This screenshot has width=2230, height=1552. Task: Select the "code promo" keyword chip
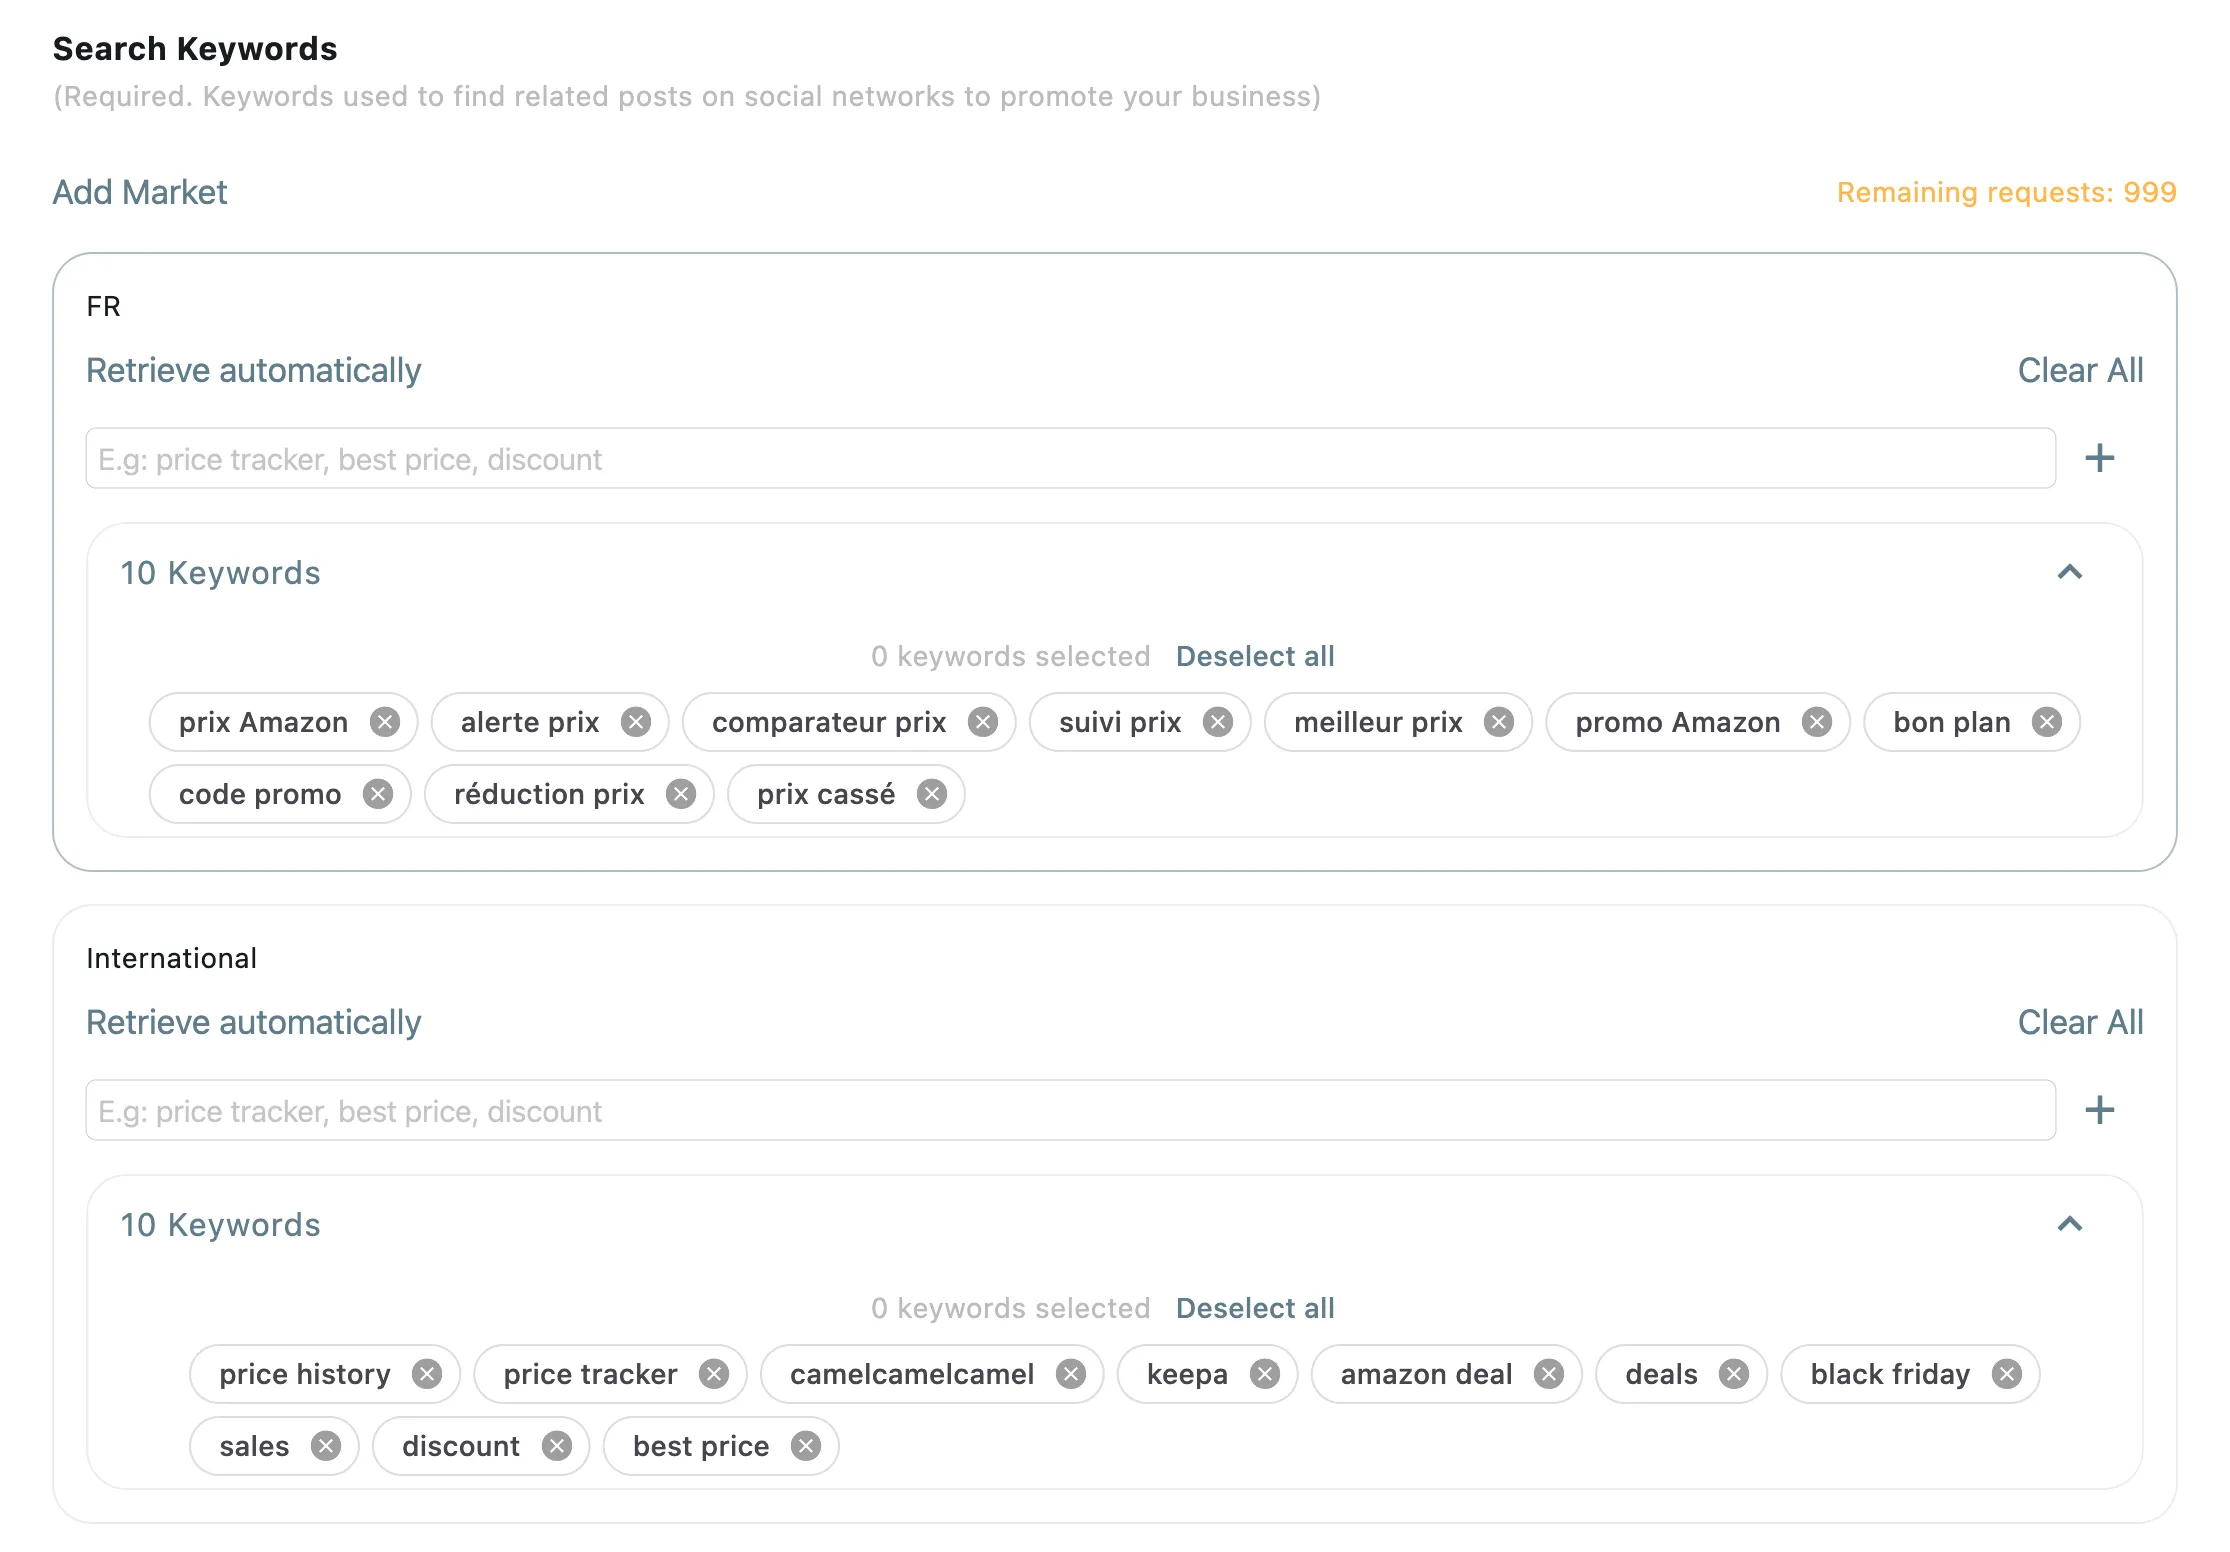click(x=258, y=794)
